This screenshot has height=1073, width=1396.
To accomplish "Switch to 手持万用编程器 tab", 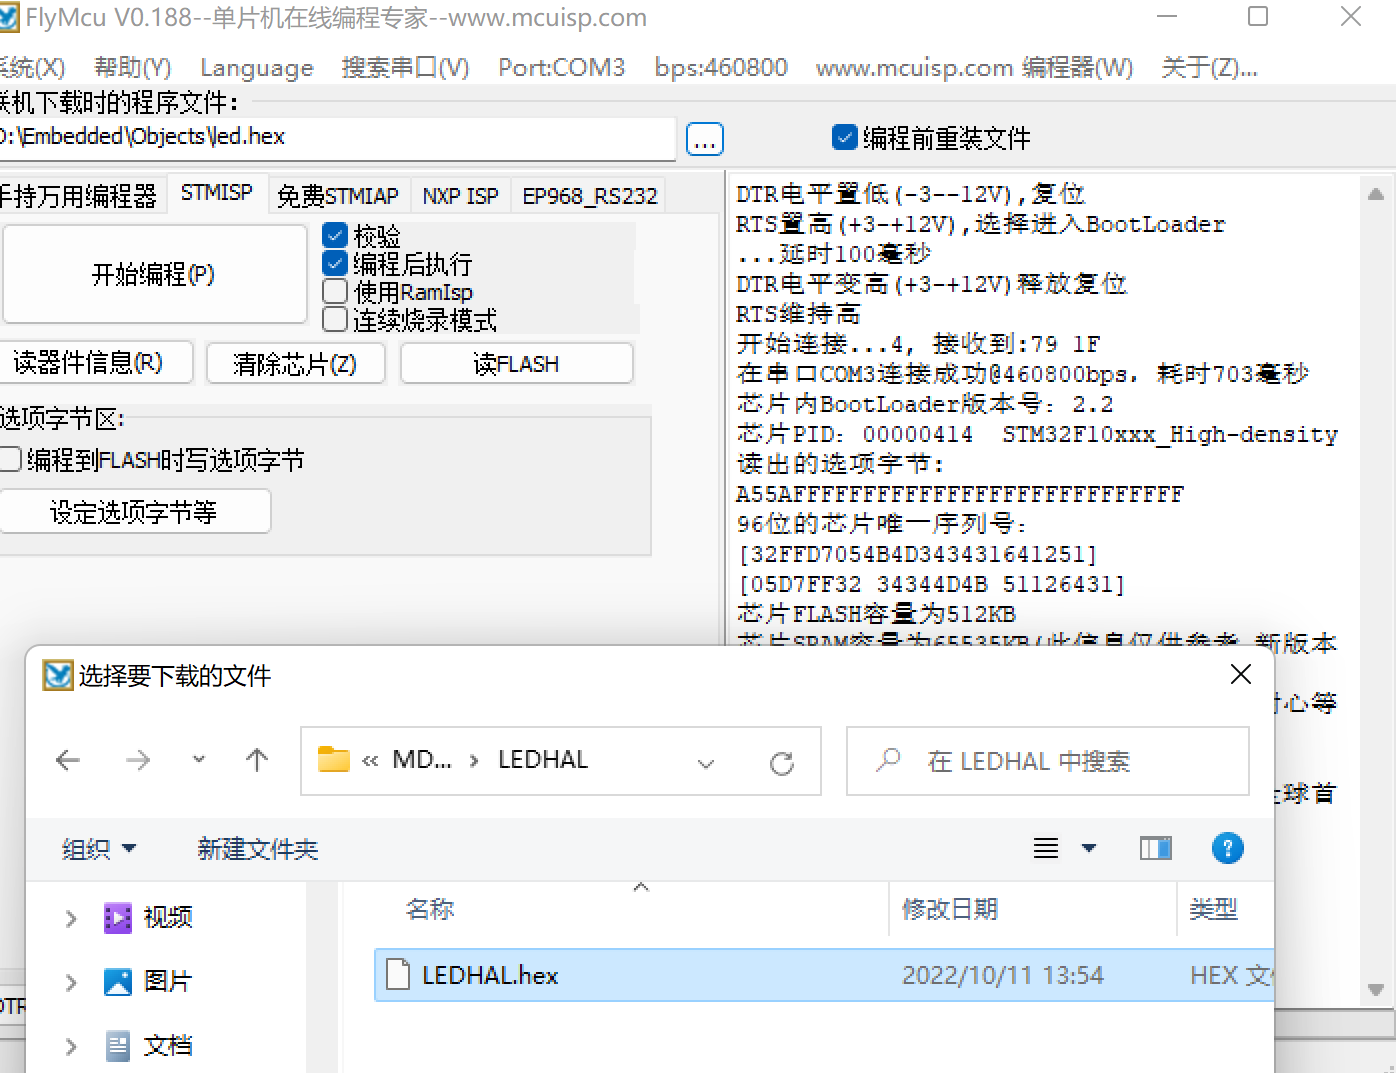I will click(78, 196).
